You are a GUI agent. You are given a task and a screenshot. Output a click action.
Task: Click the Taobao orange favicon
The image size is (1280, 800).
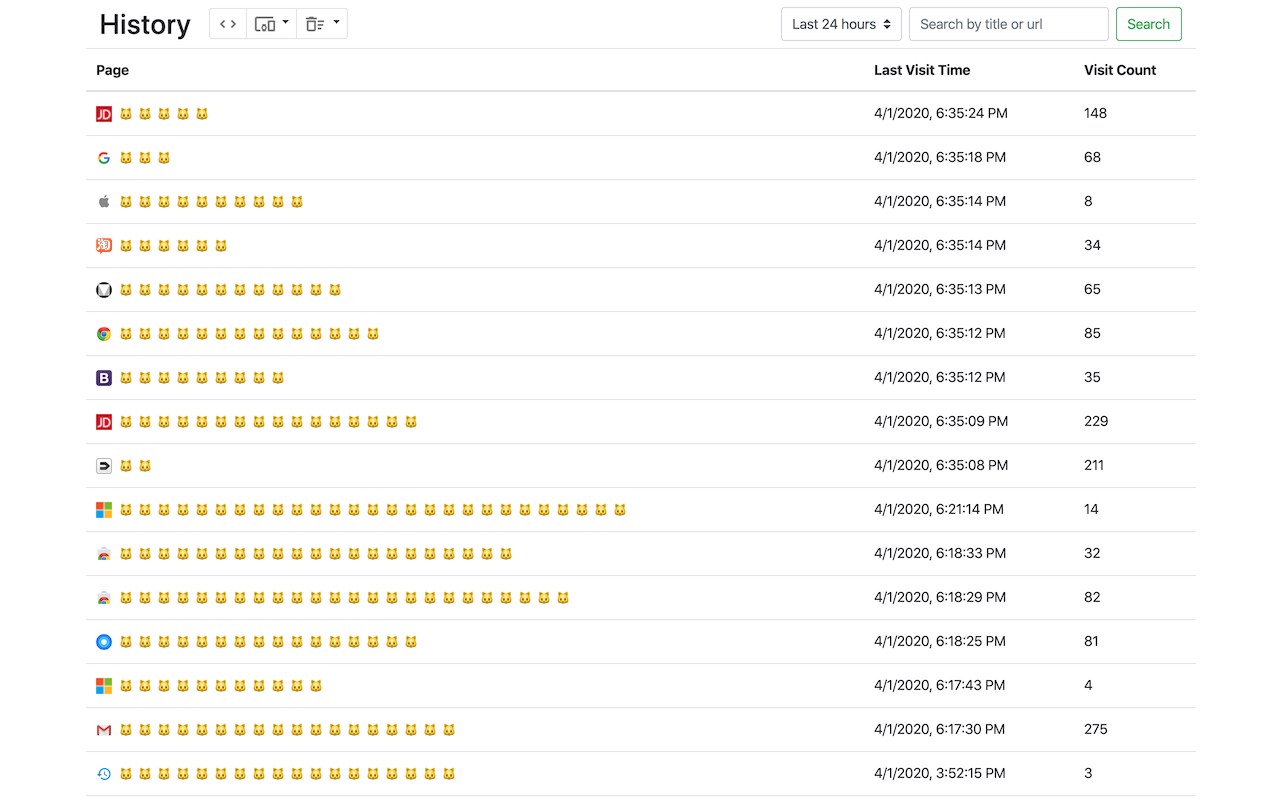[104, 246]
